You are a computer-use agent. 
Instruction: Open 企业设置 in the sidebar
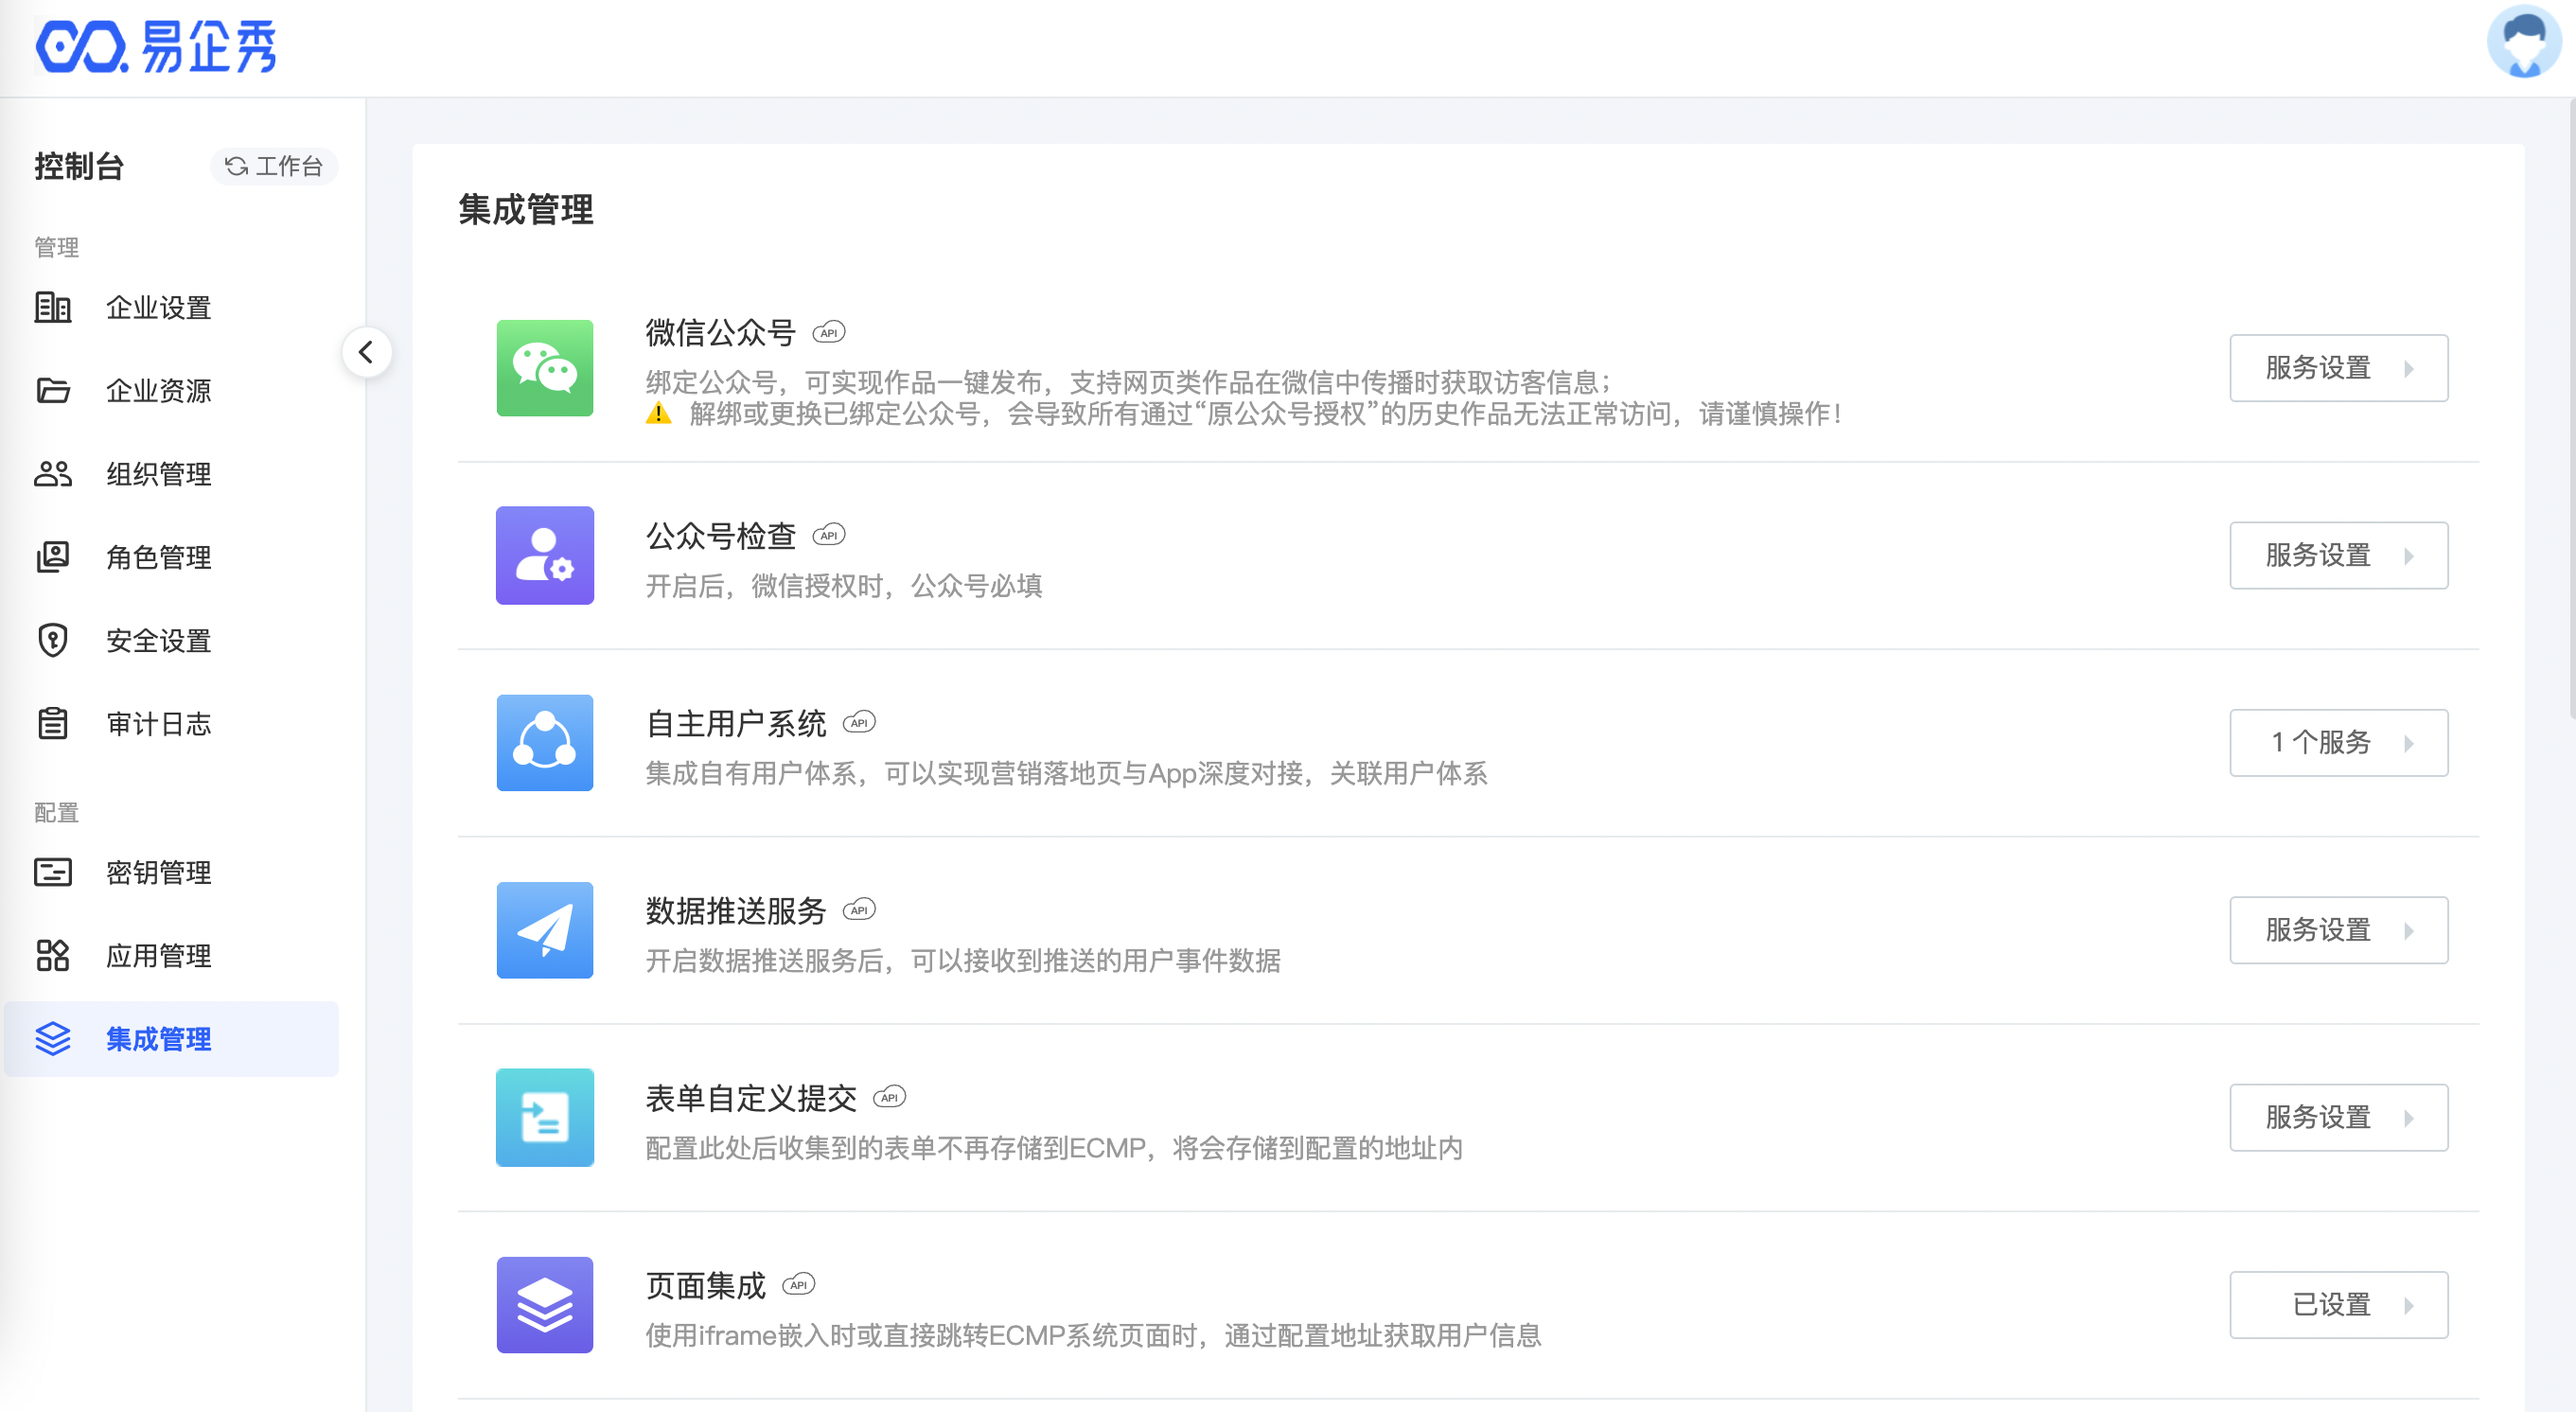tap(171, 307)
